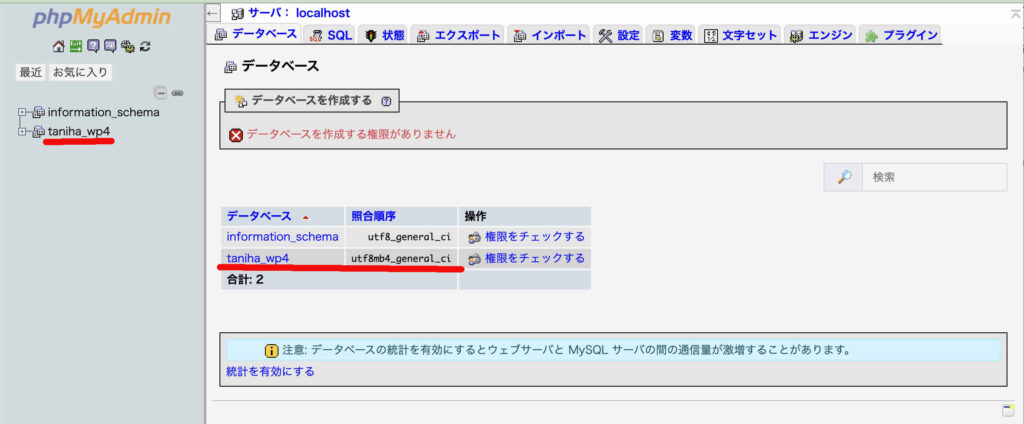Click the server icon before サーバ: localhost
This screenshot has height=424, width=1024.
click(238, 13)
